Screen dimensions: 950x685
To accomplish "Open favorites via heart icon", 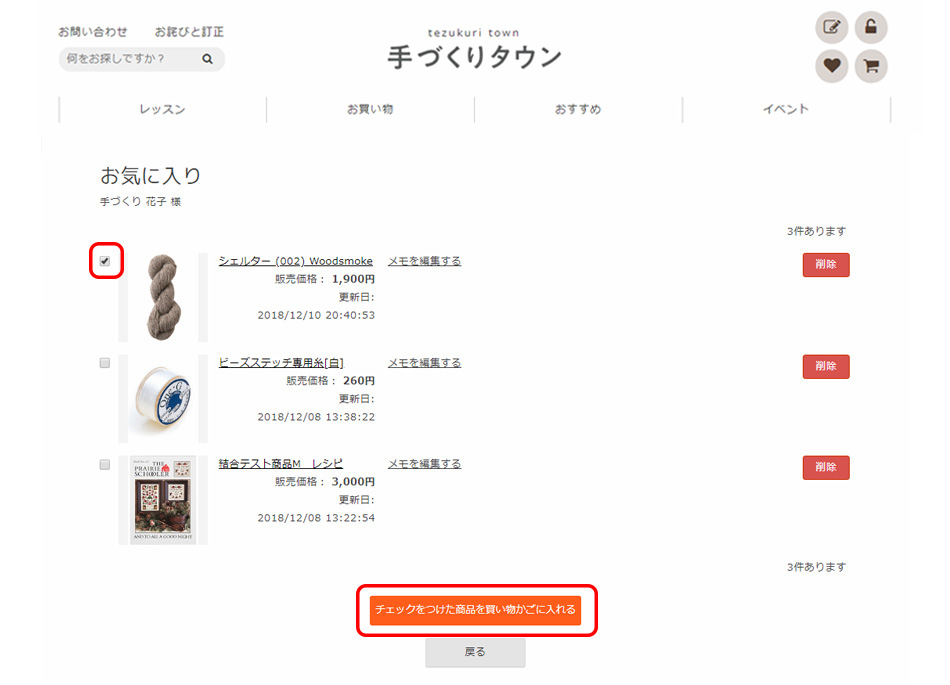I will (x=831, y=66).
